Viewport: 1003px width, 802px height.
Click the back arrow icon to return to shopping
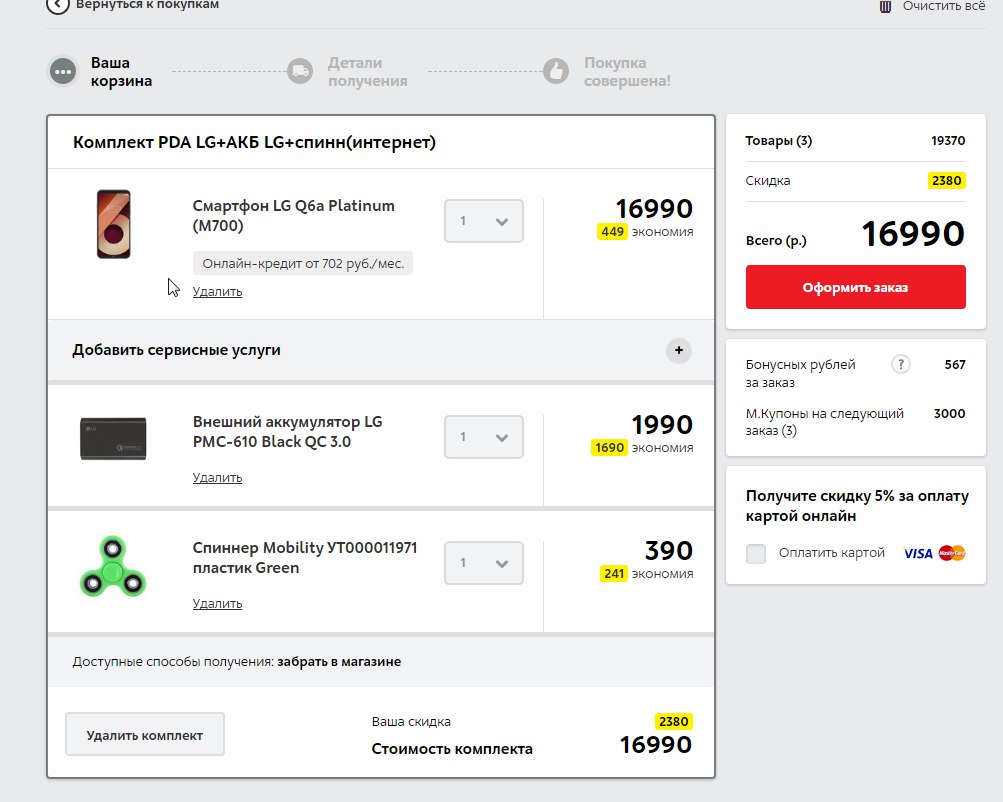point(58,6)
